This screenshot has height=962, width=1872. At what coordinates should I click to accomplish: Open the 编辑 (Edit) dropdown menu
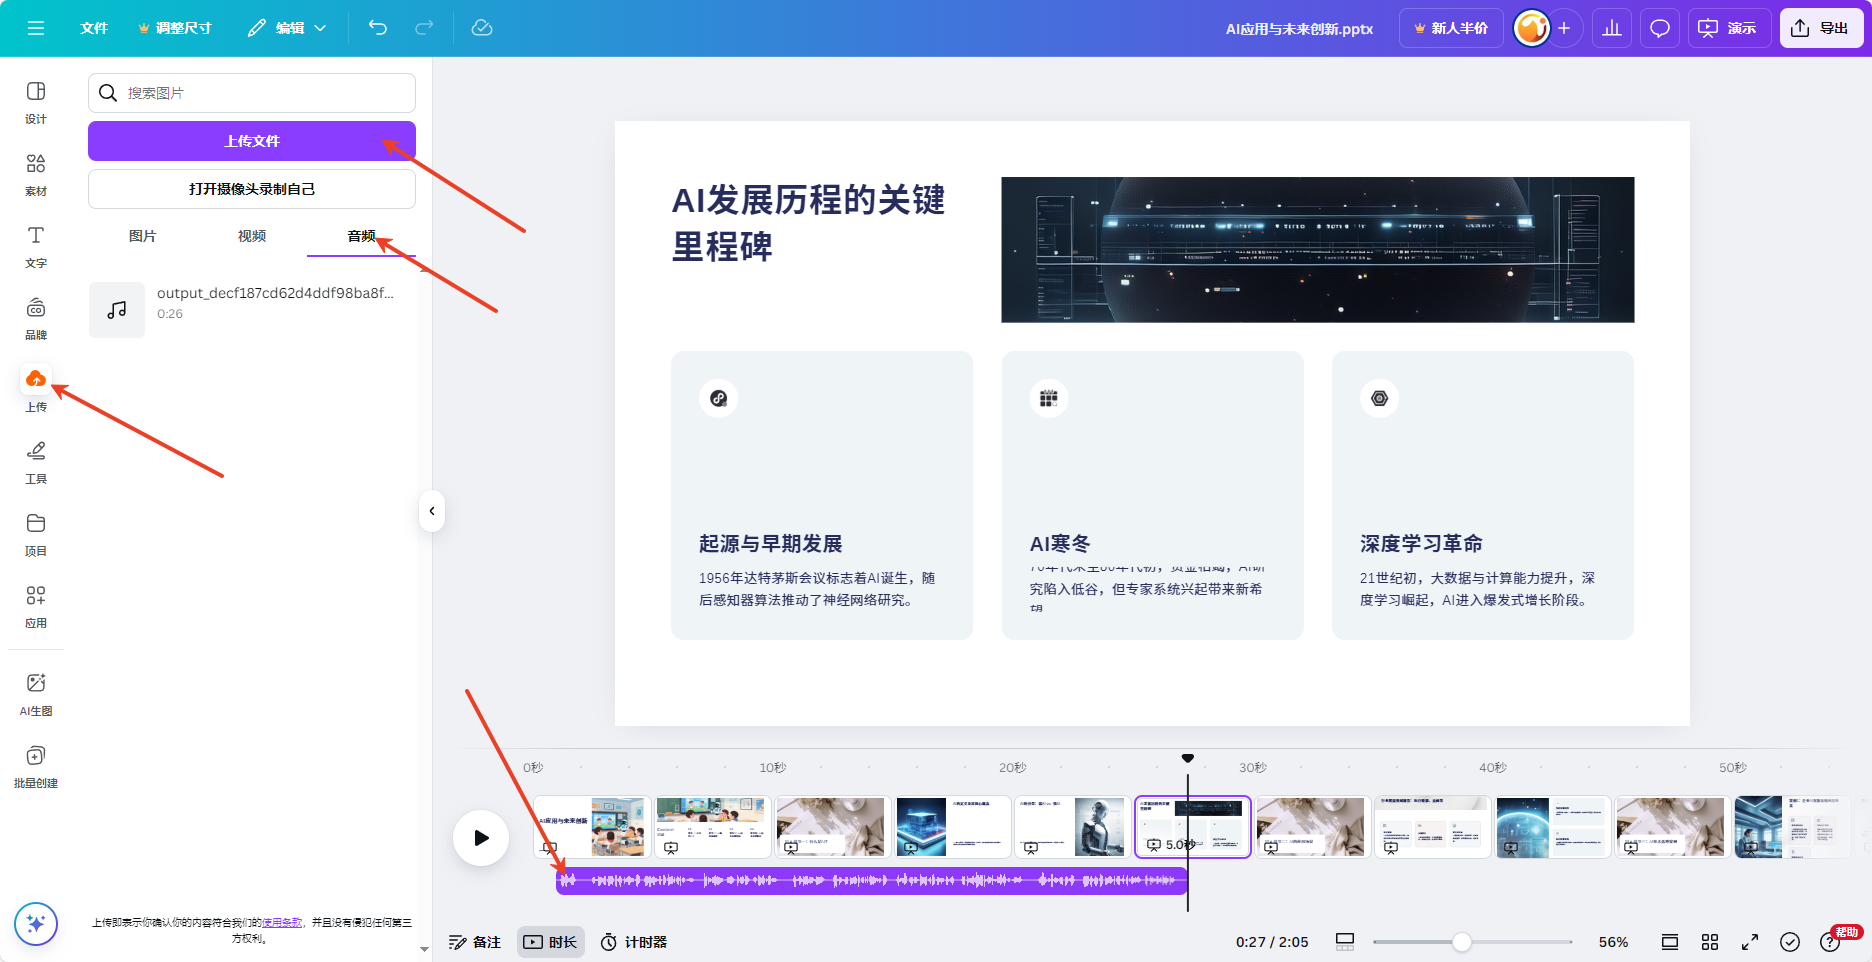[287, 28]
